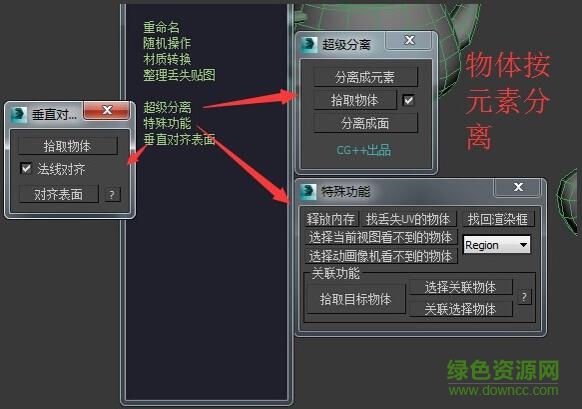Toggle the 法线对齐 checkbox
The height and width of the screenshot is (409, 582).
tap(26, 169)
